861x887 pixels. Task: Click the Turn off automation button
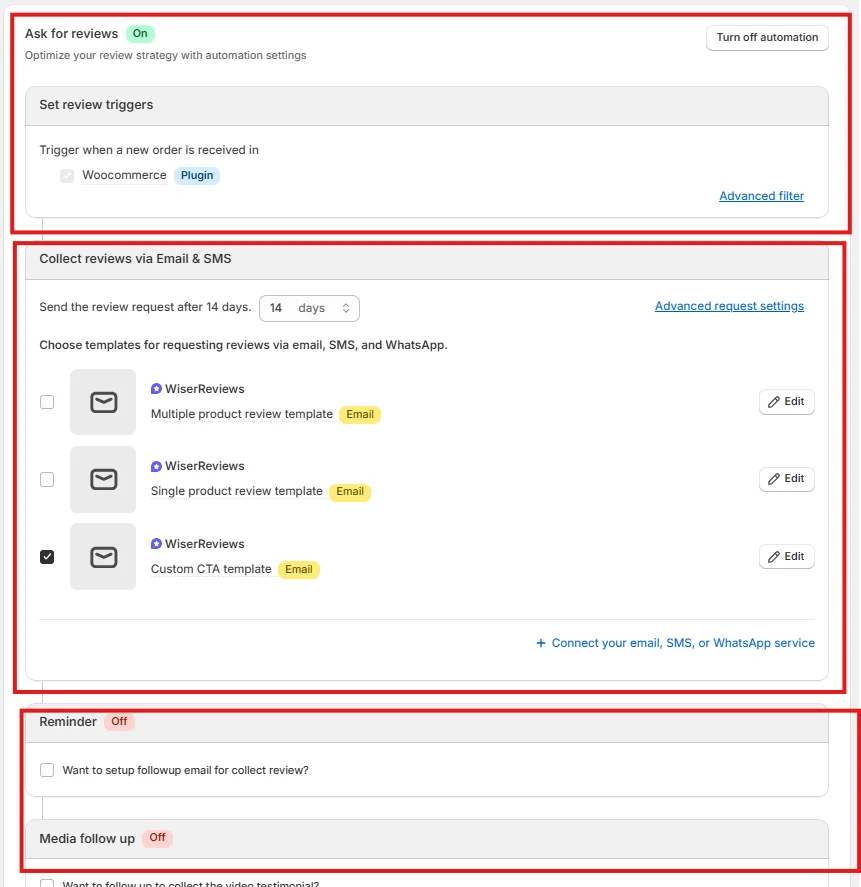(767, 37)
